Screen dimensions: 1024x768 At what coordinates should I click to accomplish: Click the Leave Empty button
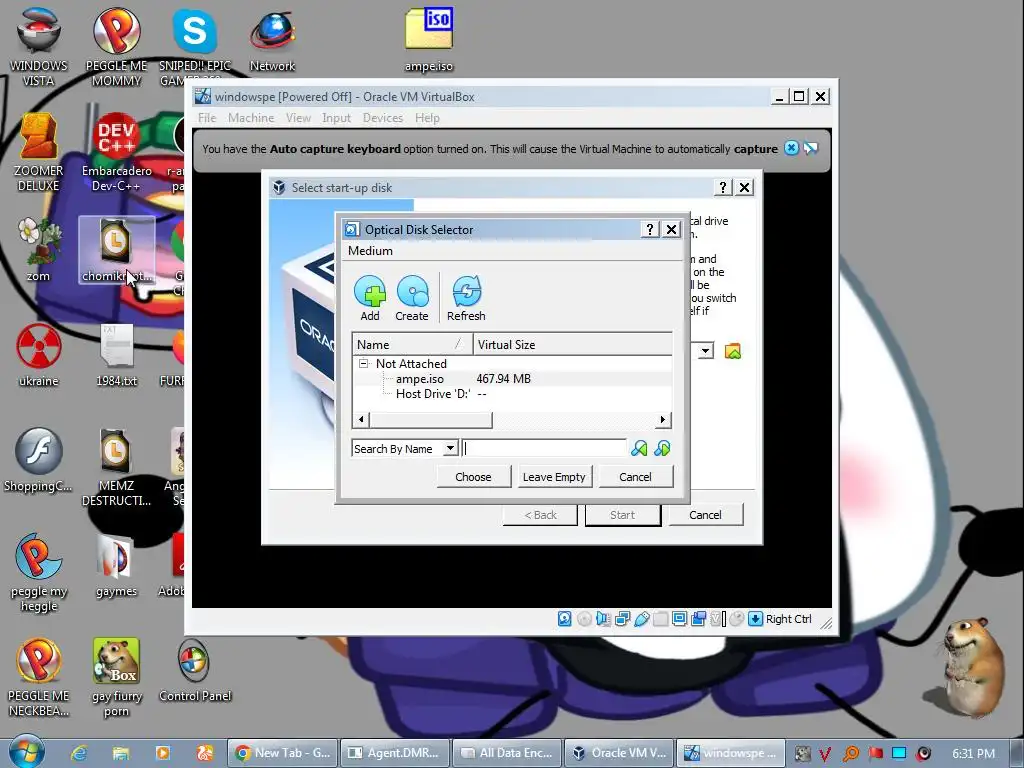point(554,477)
